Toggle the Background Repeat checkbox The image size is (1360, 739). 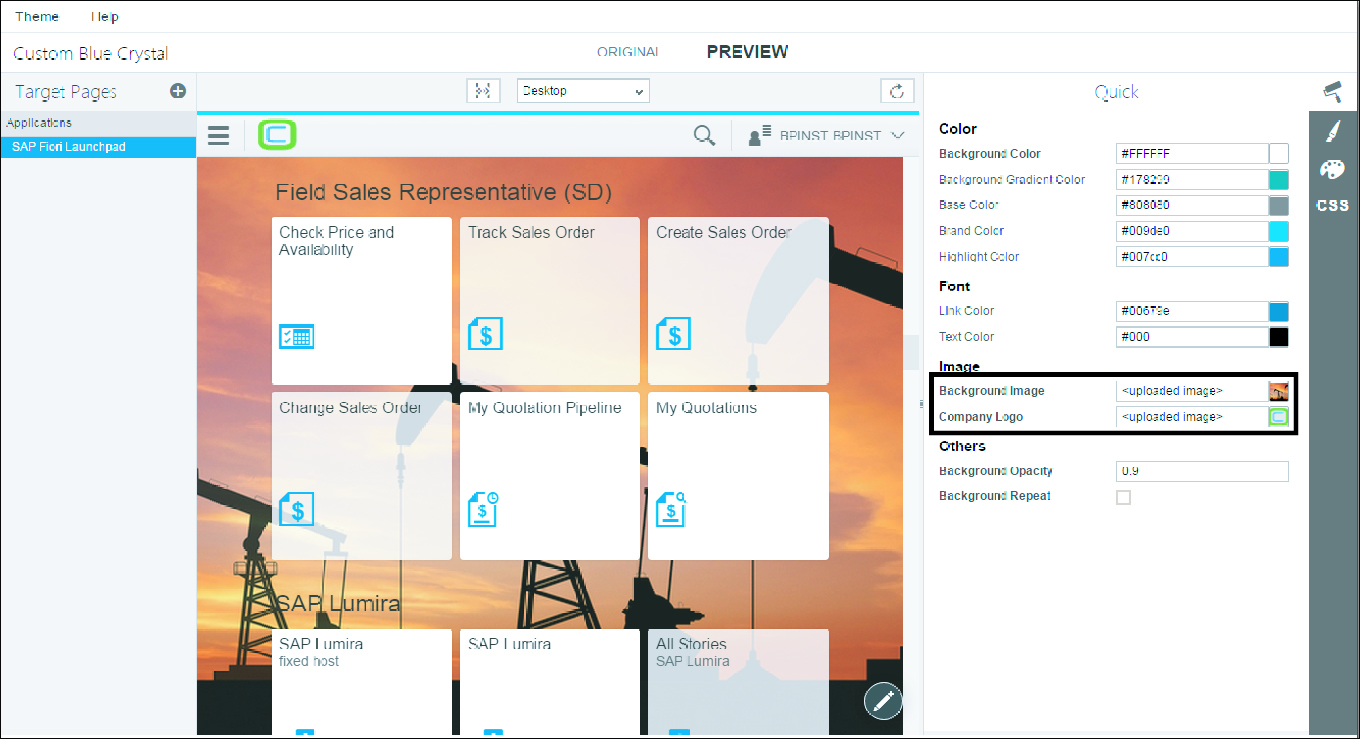pos(1123,497)
